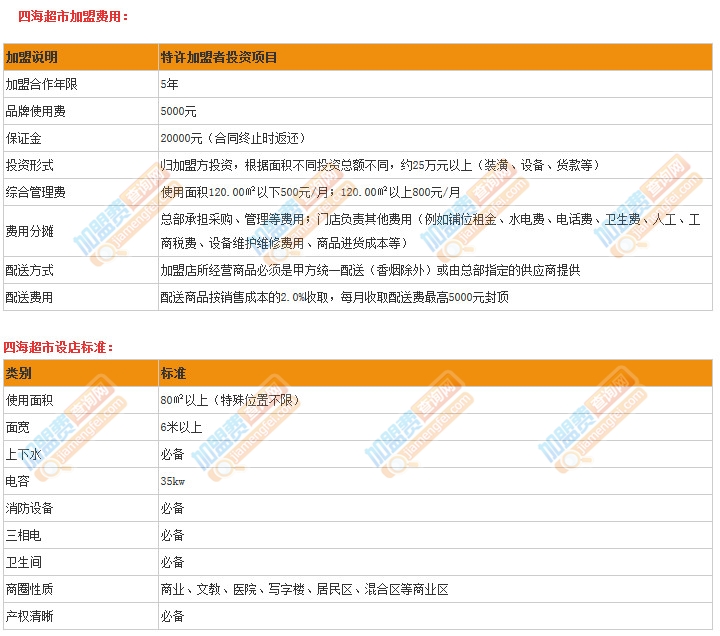Select the value 6米以上
This screenshot has height=636, width=720.
click(x=181, y=428)
